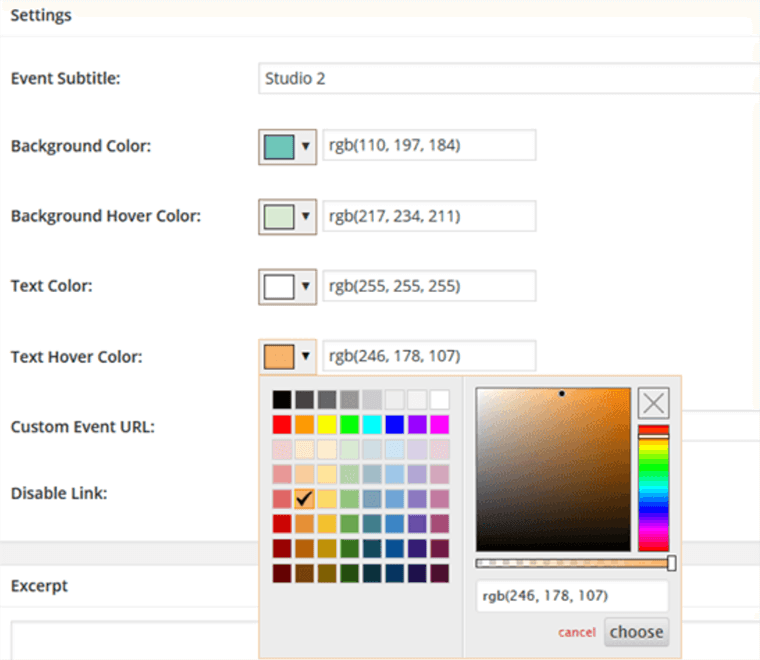Click in the rainbow hue slider
The height and width of the screenshot is (660, 760).
(x=653, y=490)
